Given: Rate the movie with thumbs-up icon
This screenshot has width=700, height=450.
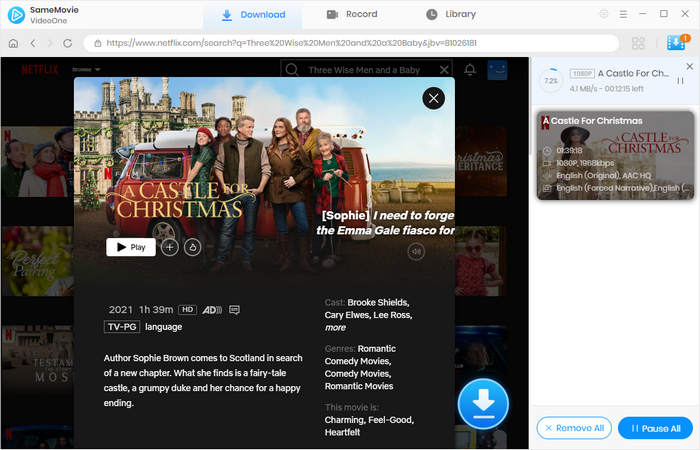Looking at the screenshot, I should [x=193, y=247].
